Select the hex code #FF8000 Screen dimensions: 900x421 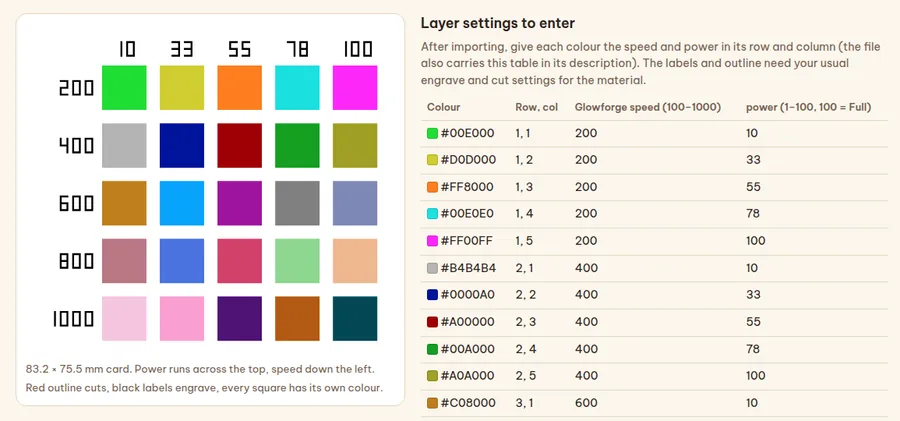[467, 187]
